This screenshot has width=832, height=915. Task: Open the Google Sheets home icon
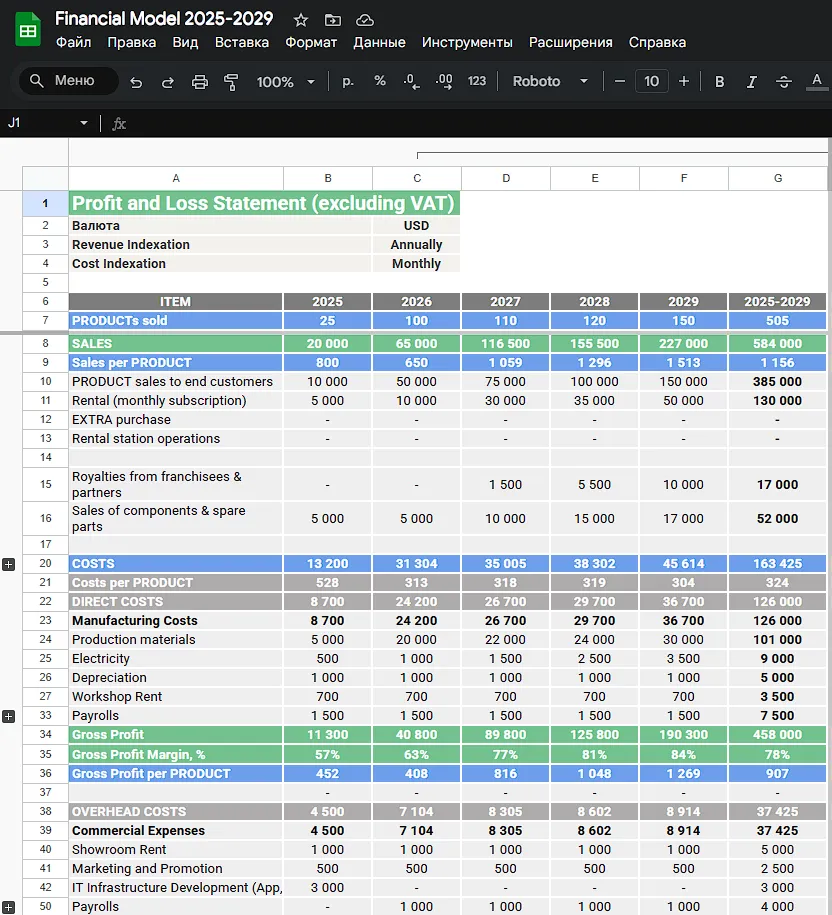pyautogui.click(x=27, y=30)
